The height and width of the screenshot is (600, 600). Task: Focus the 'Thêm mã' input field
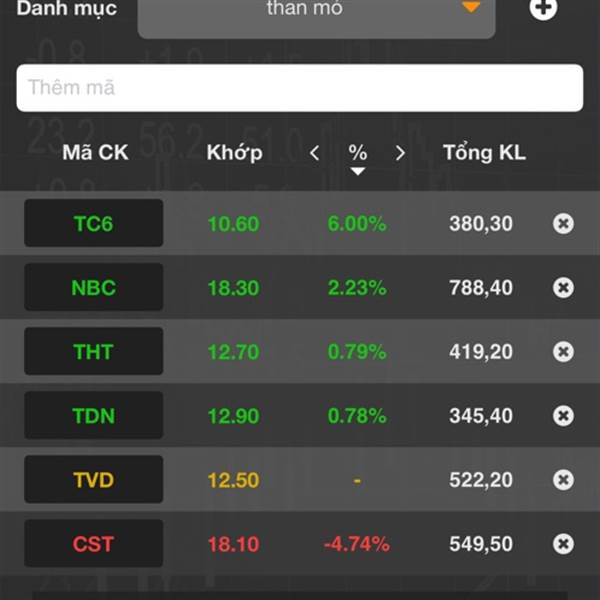click(x=300, y=88)
